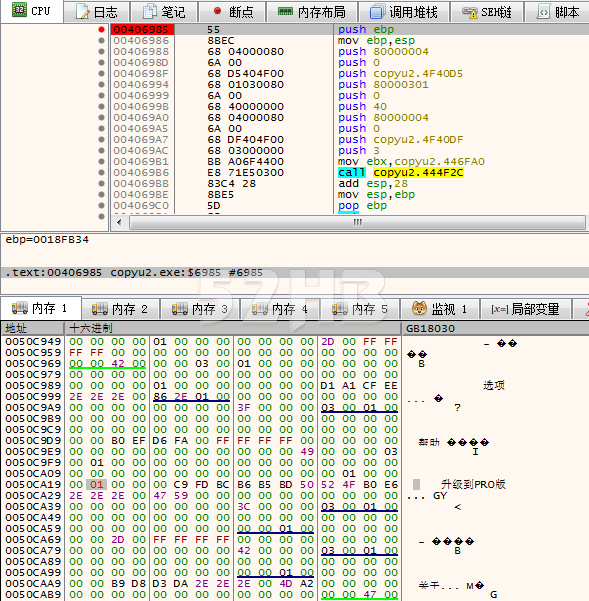Screen dimensions: 589x601
Task: Click the truck icon on 内存 4 tab
Action: click(x=259, y=309)
